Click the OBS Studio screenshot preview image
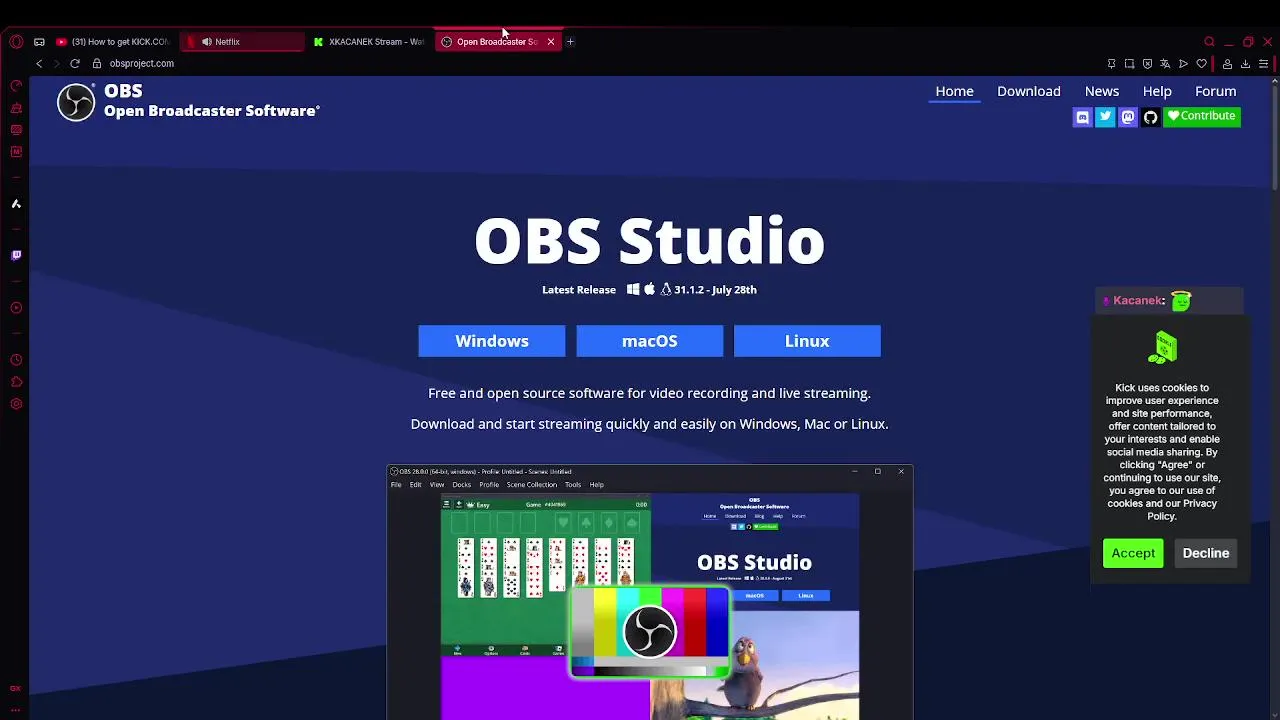The height and width of the screenshot is (720, 1280). (x=650, y=592)
